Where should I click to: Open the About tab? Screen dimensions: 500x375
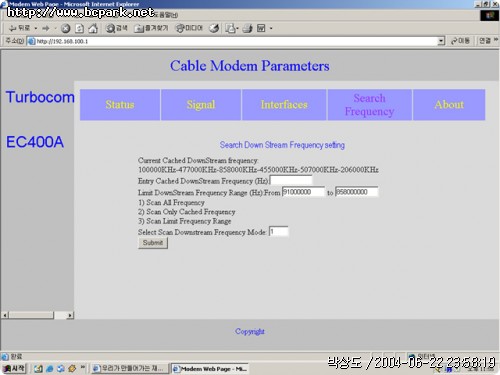pyautogui.click(x=449, y=105)
